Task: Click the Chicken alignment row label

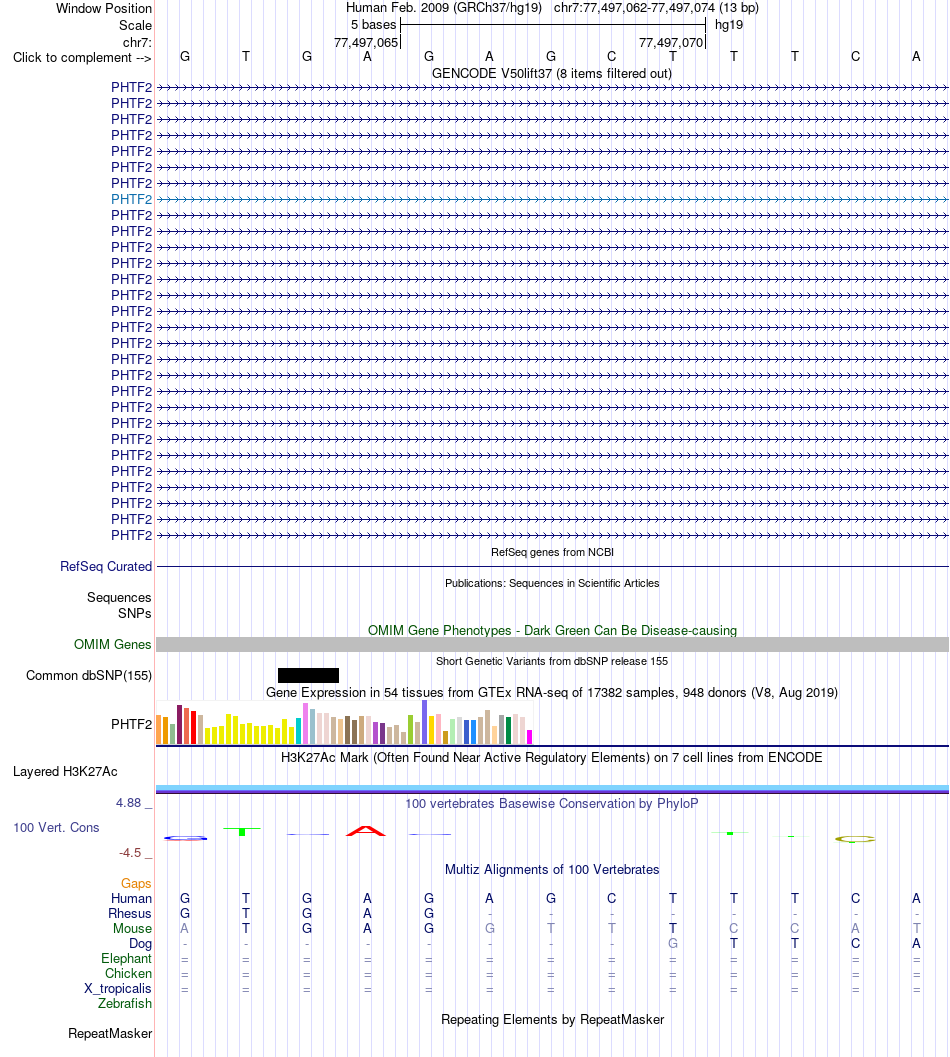Action: coord(128,973)
